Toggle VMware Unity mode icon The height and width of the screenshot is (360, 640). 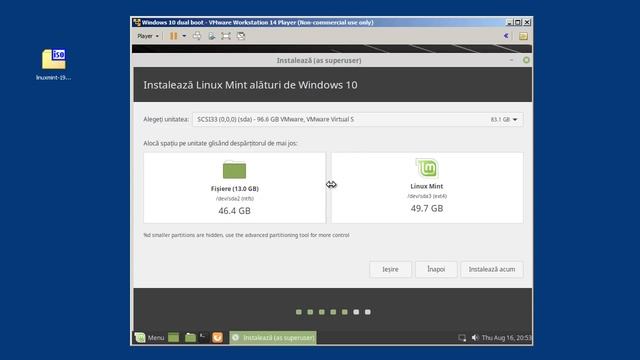[241, 36]
